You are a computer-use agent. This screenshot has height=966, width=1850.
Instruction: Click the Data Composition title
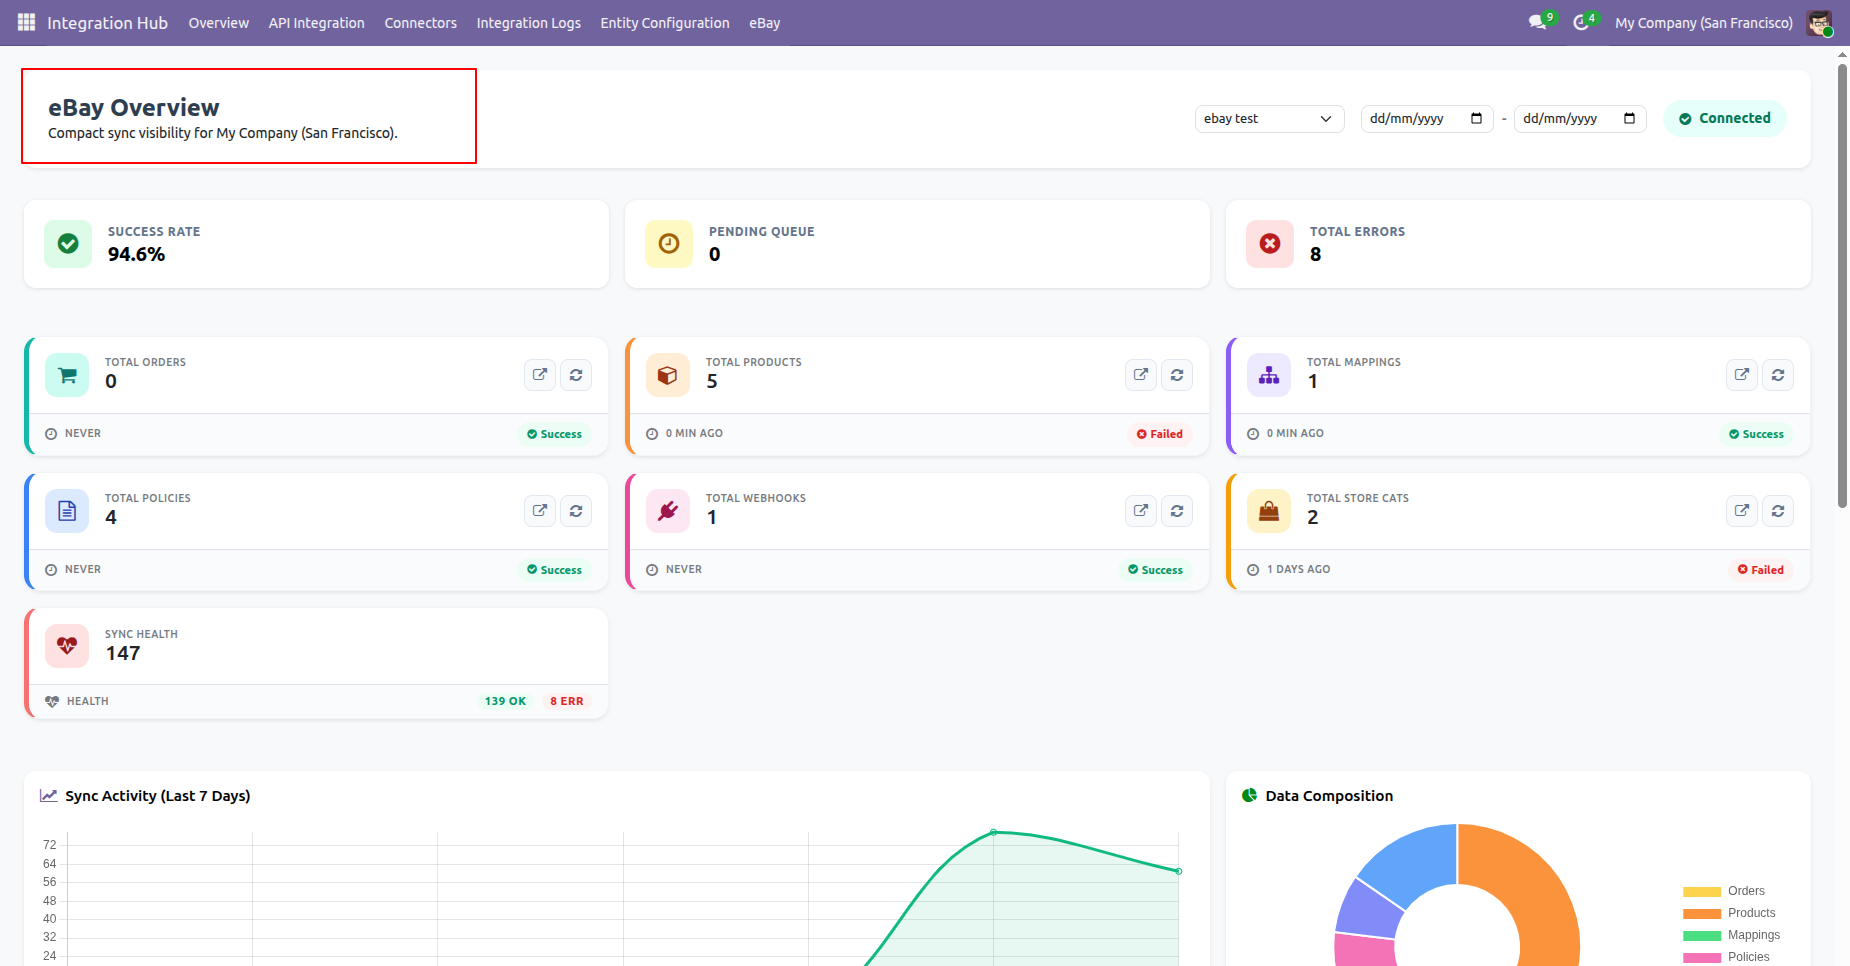click(1329, 796)
